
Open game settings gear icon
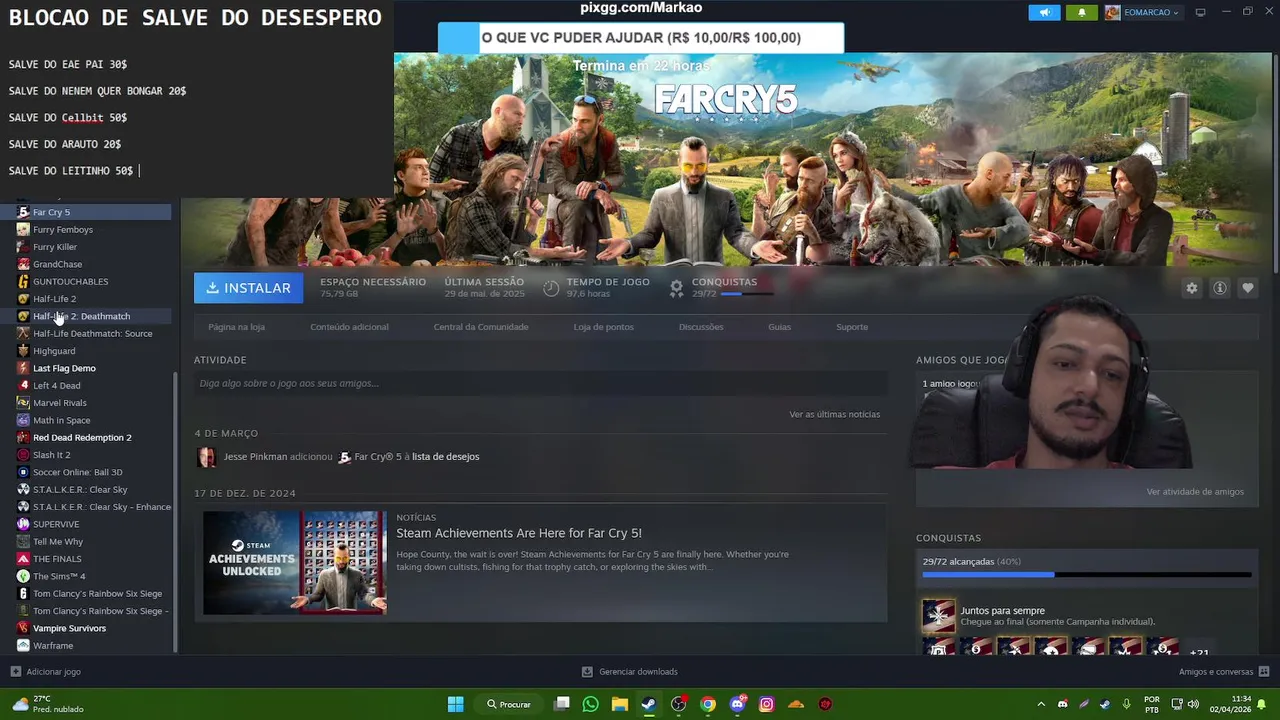[x=1191, y=288]
